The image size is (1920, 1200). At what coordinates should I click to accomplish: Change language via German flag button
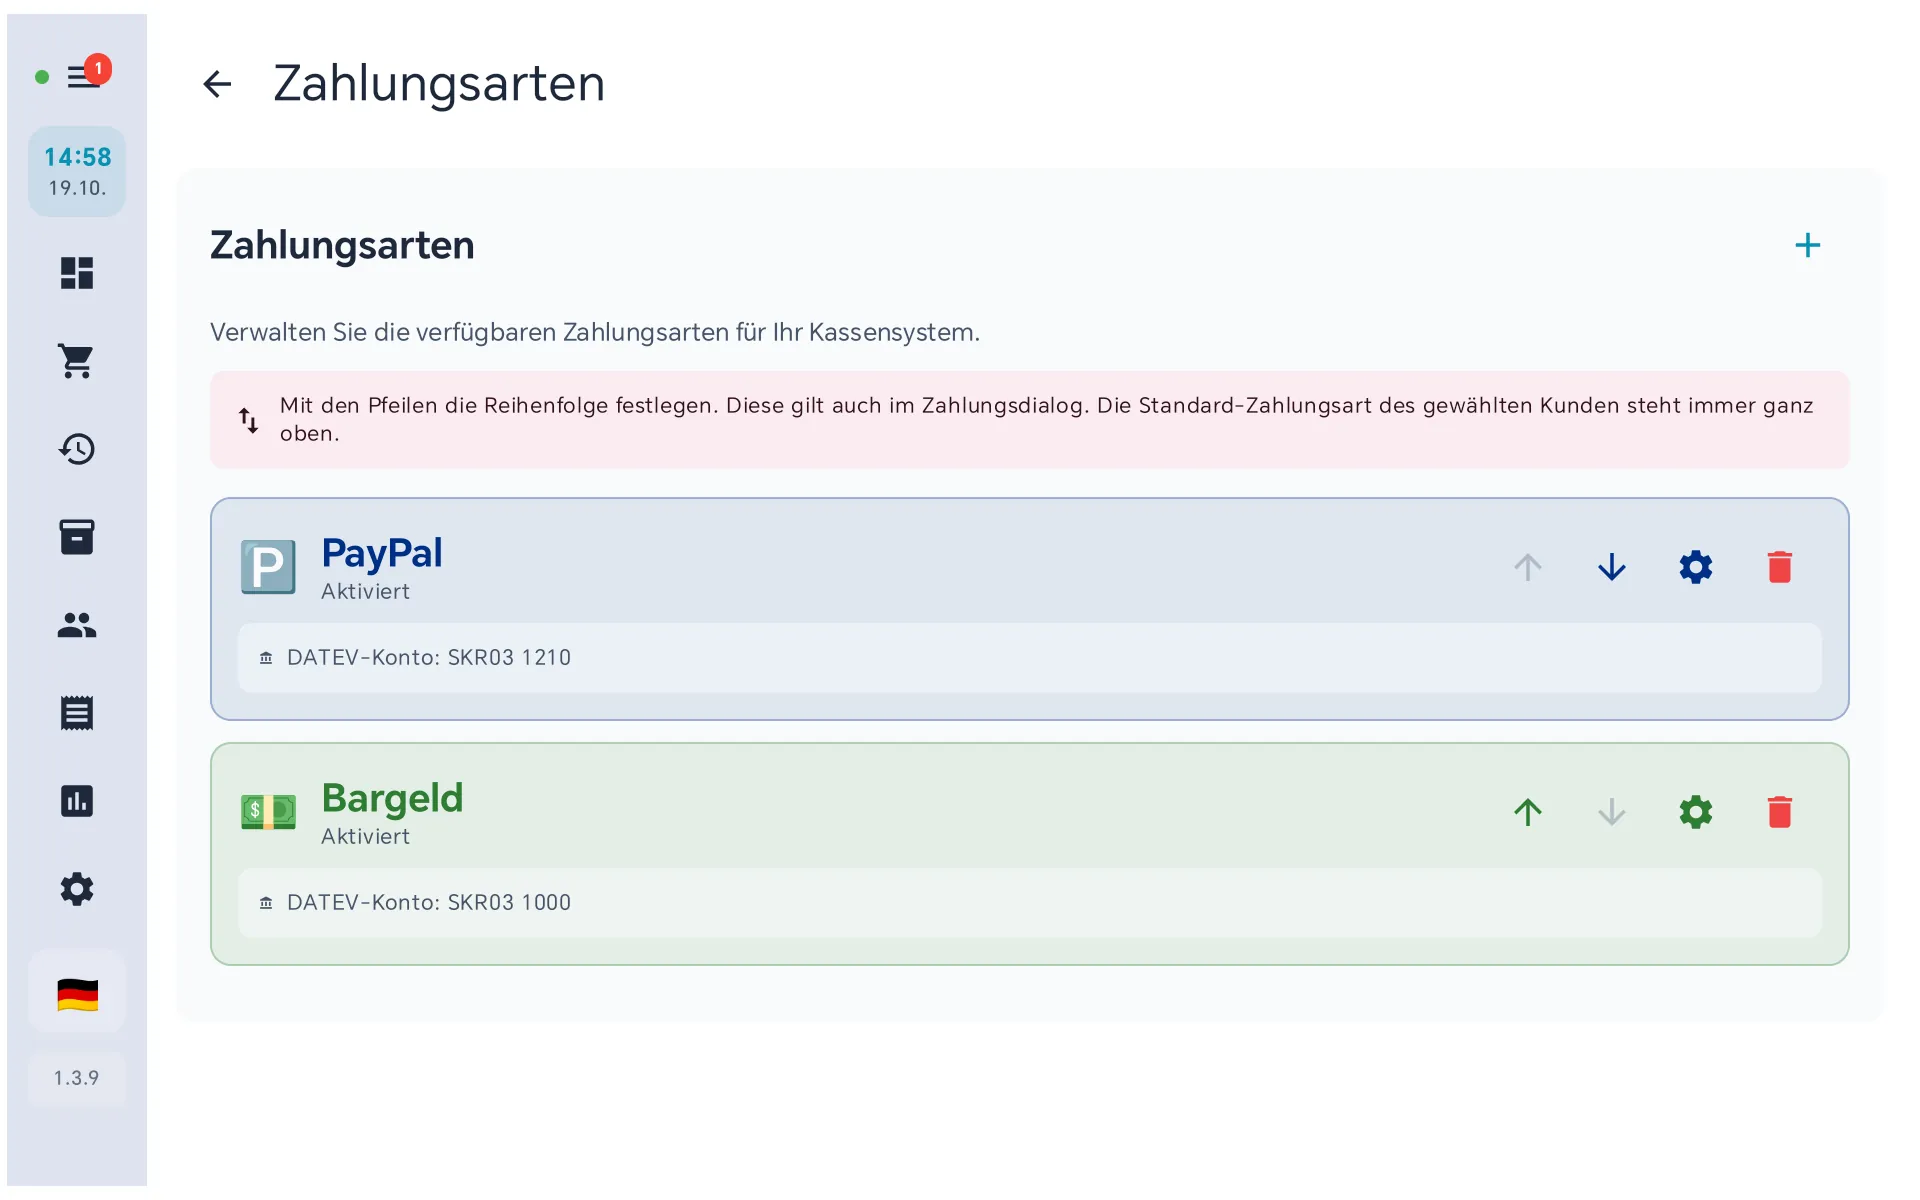77,994
